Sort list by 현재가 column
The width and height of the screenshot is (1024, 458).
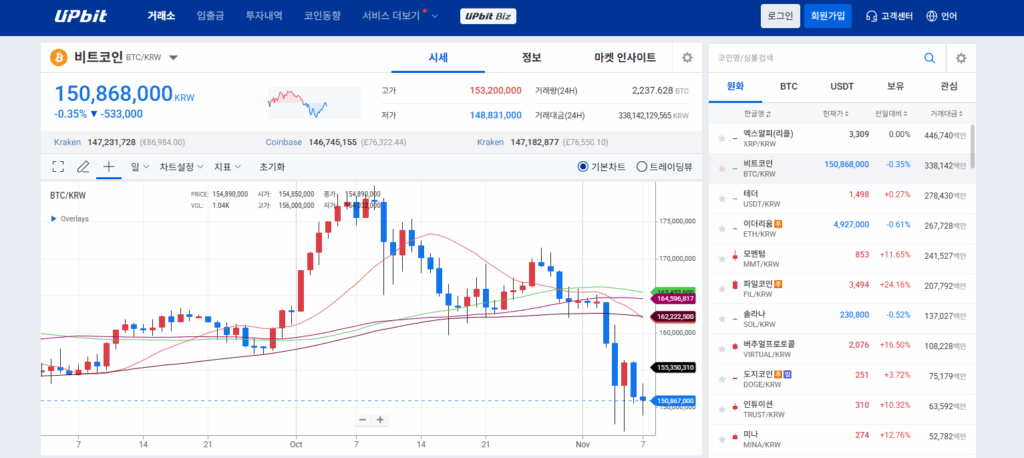pos(835,114)
